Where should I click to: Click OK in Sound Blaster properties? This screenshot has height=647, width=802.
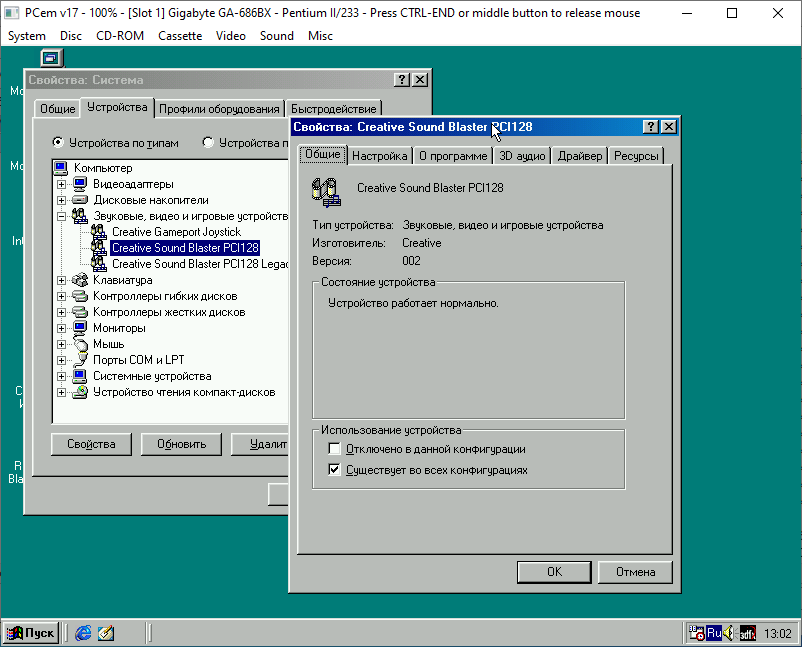554,572
